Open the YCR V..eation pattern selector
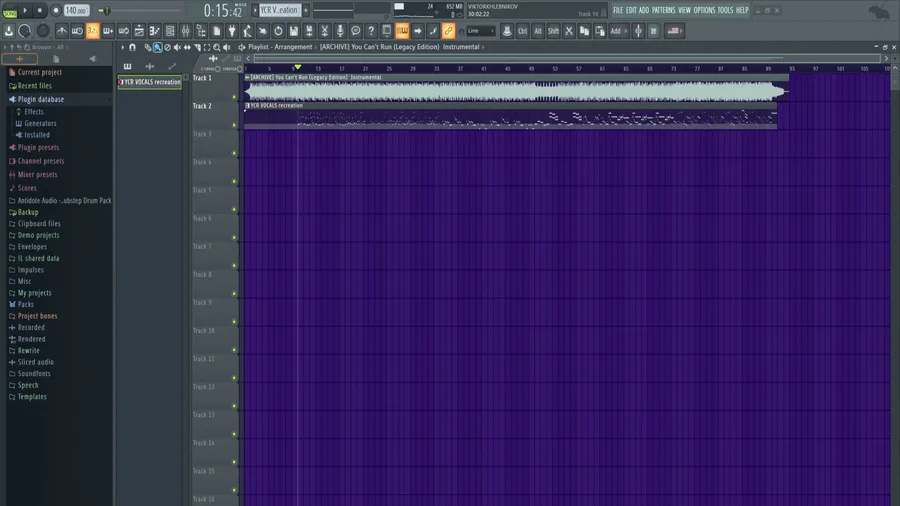Screen dimensions: 900x506 tap(280, 10)
